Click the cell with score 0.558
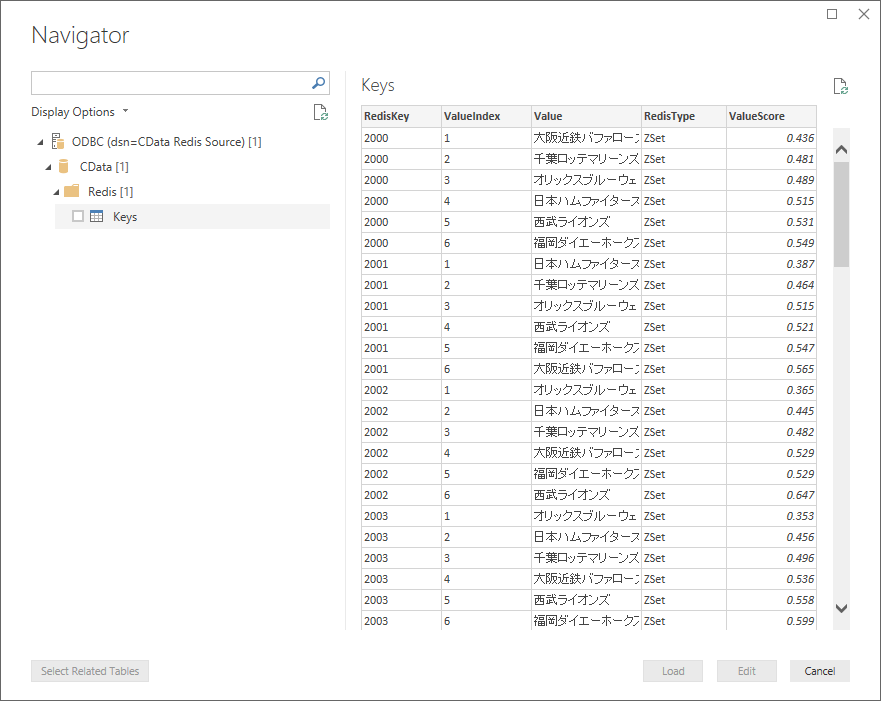 pyautogui.click(x=771, y=600)
